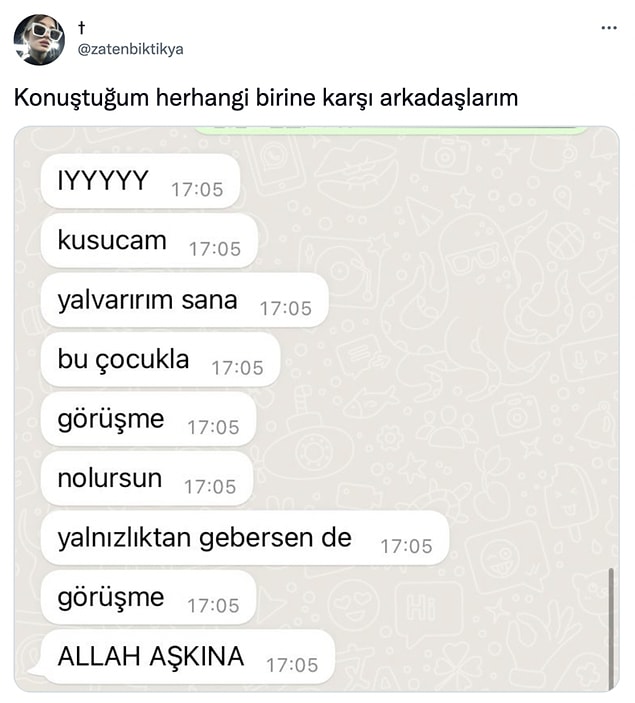The height and width of the screenshot is (703, 635).
Task: Select the first 'görüşme' message bubble
Action: point(148,419)
